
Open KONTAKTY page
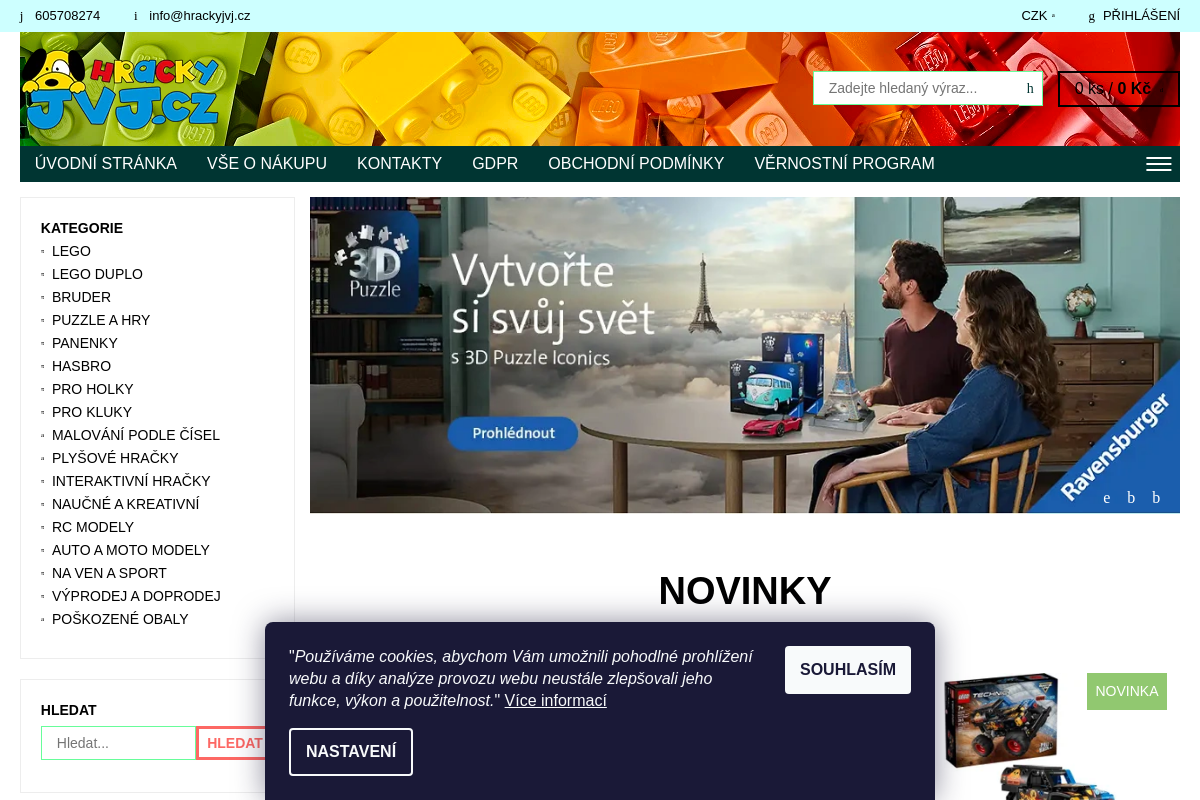coord(399,164)
